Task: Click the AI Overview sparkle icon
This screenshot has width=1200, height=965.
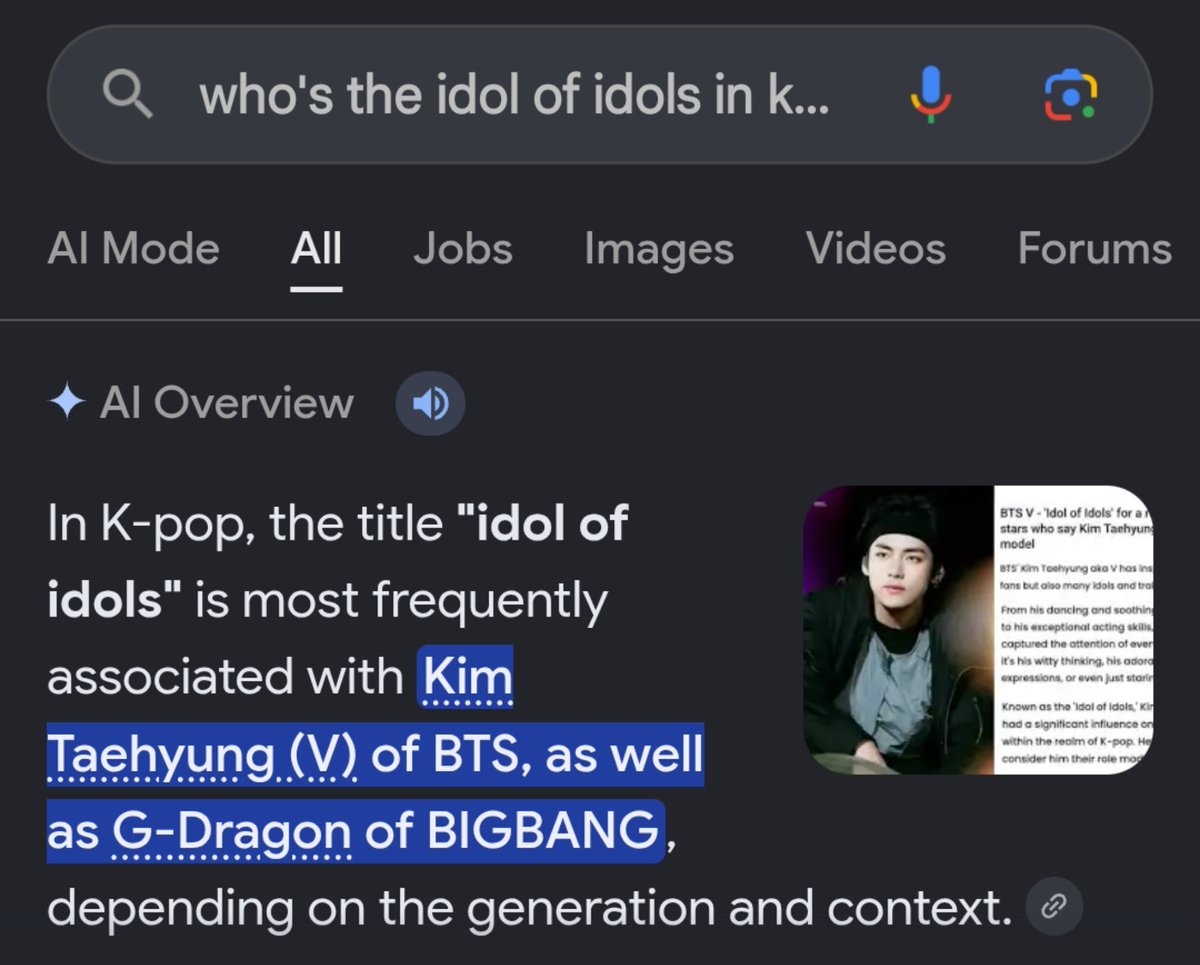Action: tap(66, 403)
